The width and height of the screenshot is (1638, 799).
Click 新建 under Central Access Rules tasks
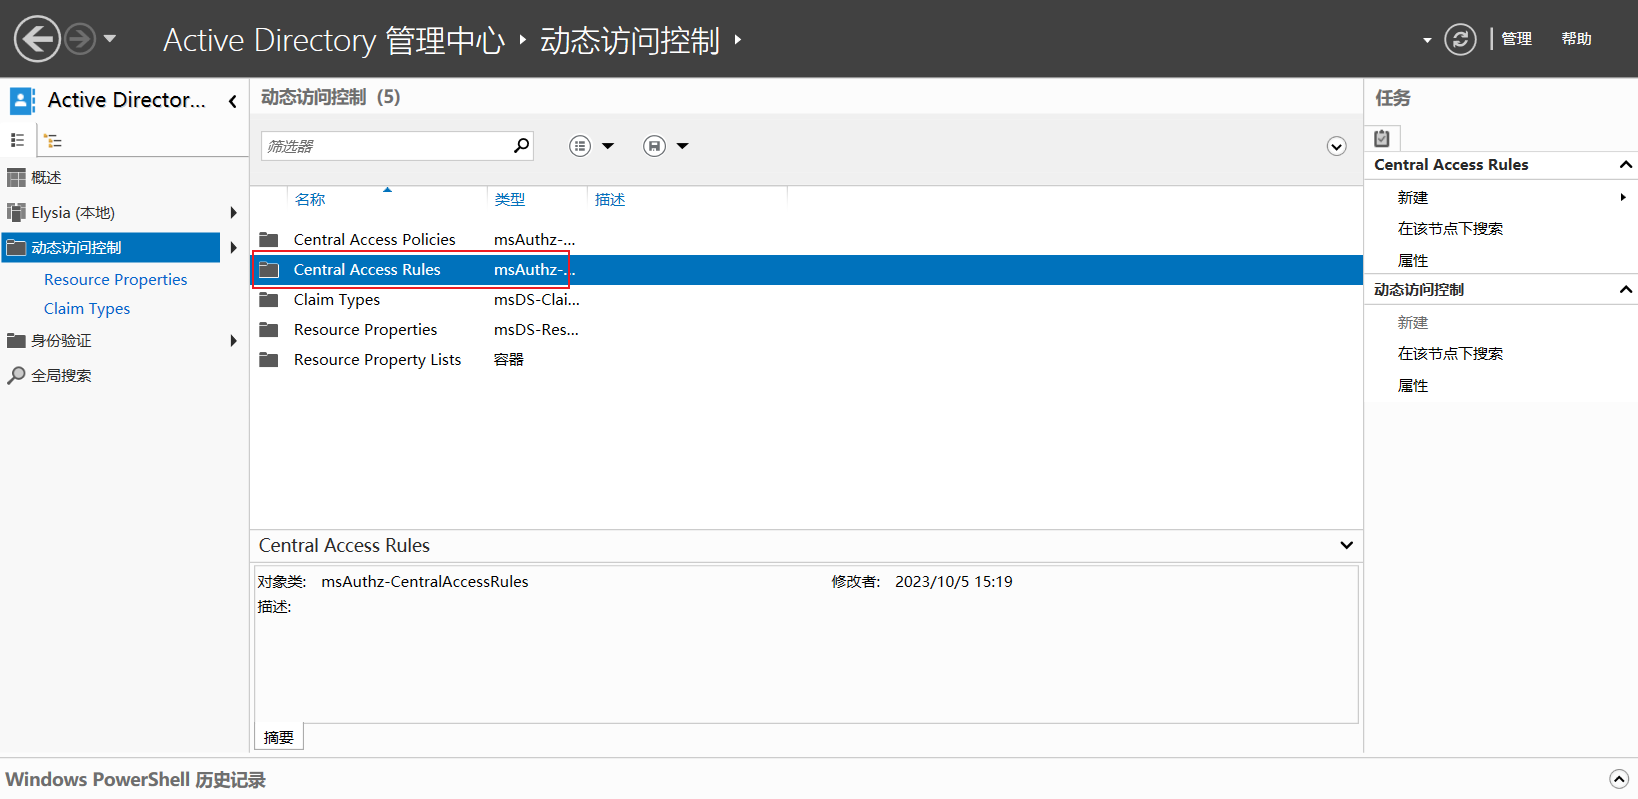pos(1412,198)
